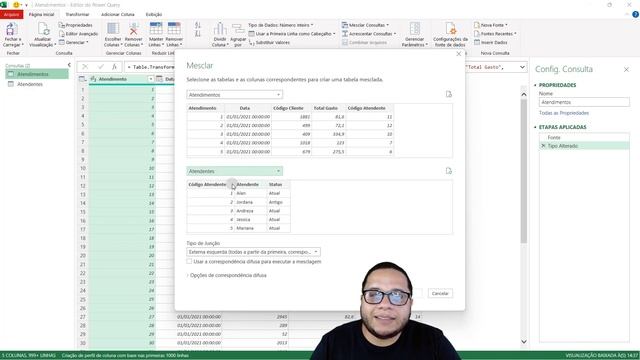Click help question mark icon
The height and width of the screenshot is (360, 640).
pyautogui.click(x=635, y=14)
